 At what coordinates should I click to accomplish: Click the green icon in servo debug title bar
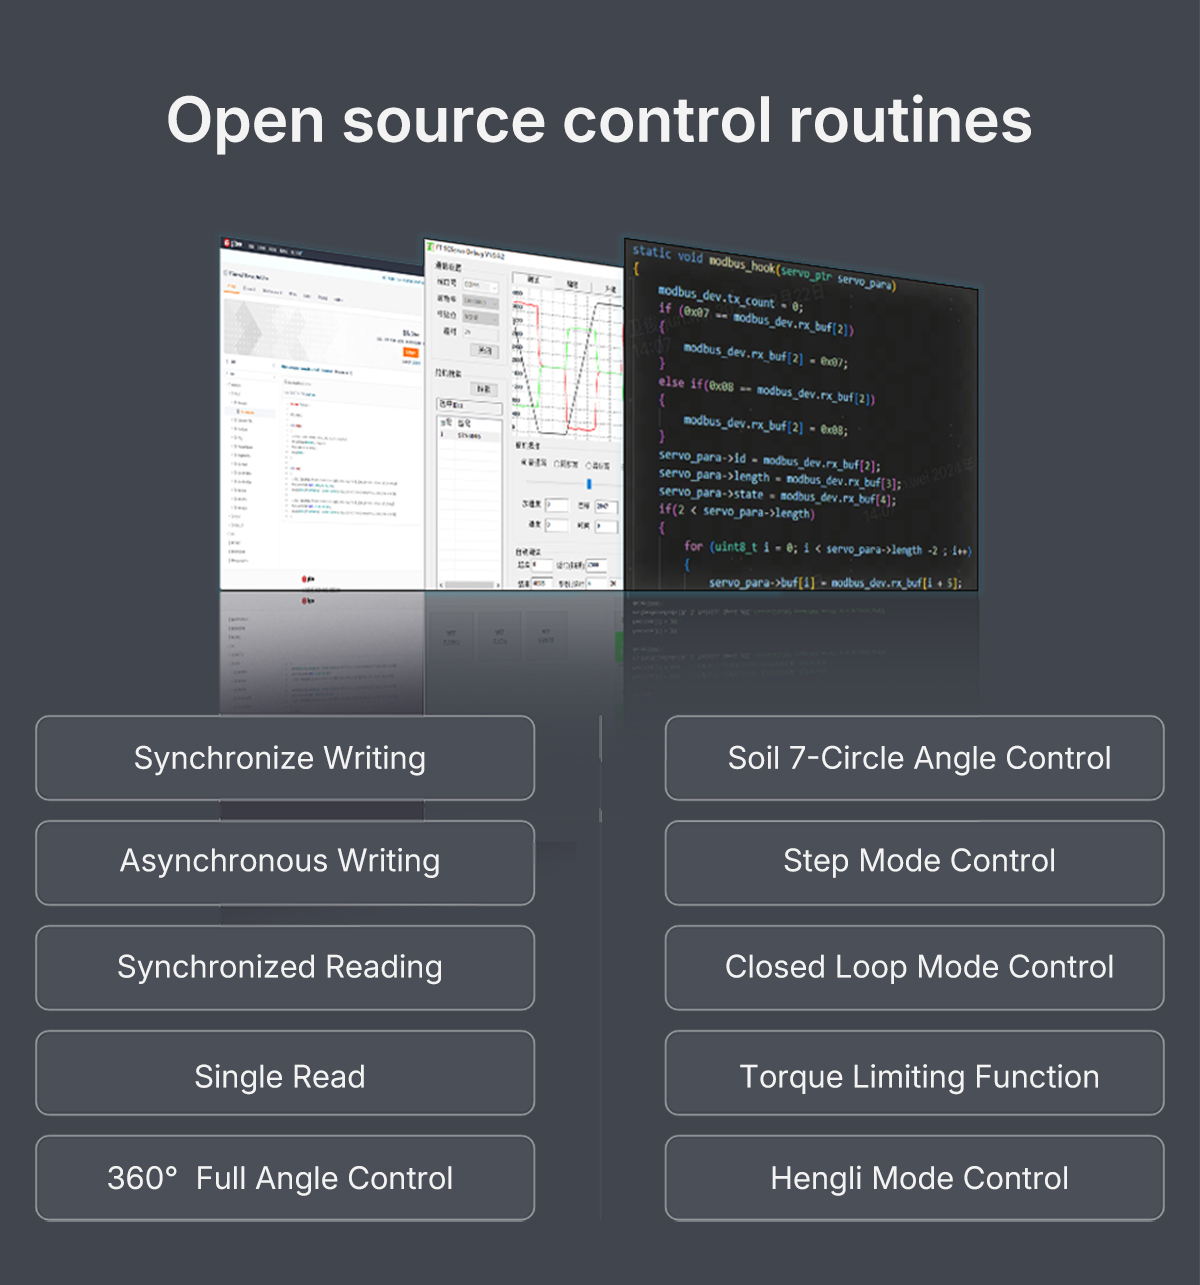coord(430,246)
